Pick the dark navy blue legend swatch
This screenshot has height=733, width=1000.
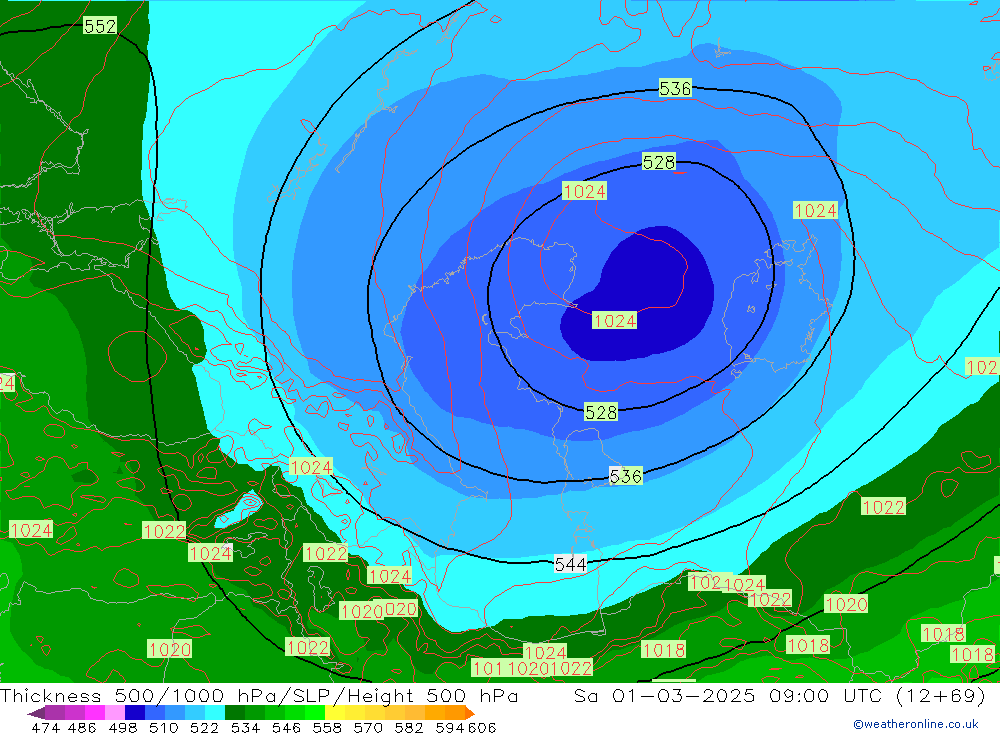135,712
